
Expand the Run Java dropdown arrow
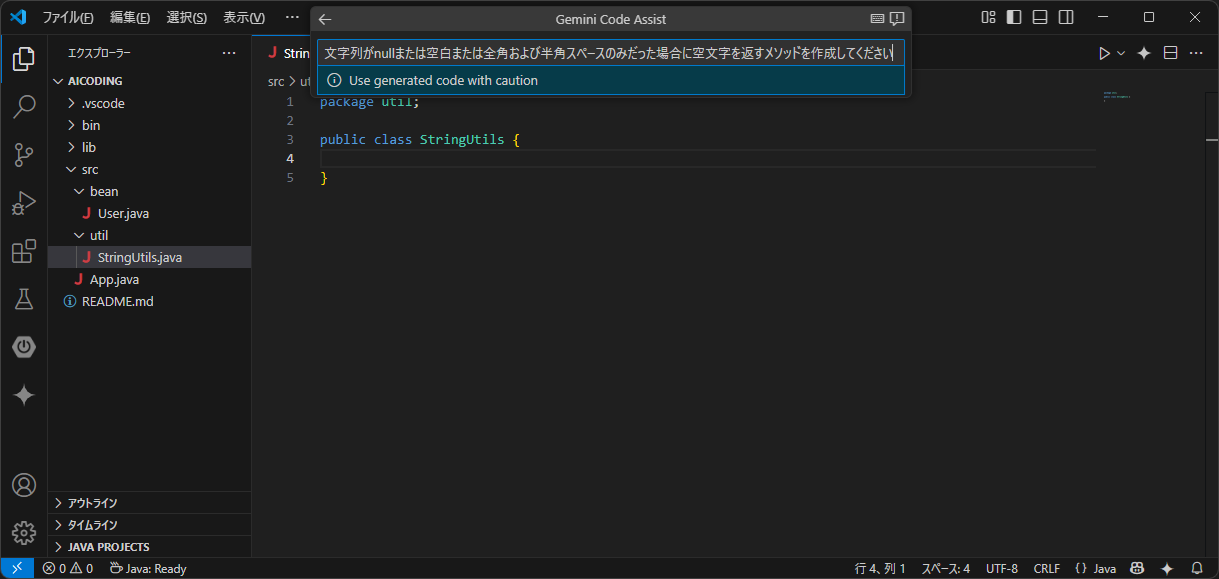[x=1122, y=53]
